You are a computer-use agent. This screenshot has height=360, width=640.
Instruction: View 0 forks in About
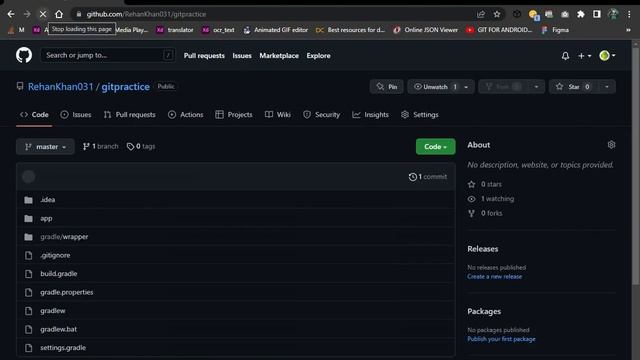pos(486,213)
